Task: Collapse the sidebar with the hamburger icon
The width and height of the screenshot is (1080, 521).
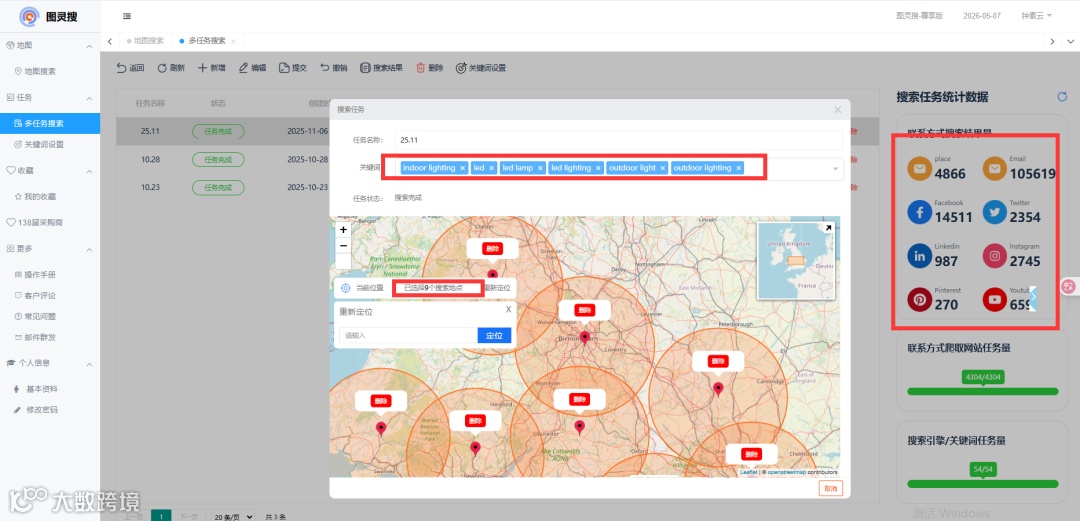Action: coord(127,16)
